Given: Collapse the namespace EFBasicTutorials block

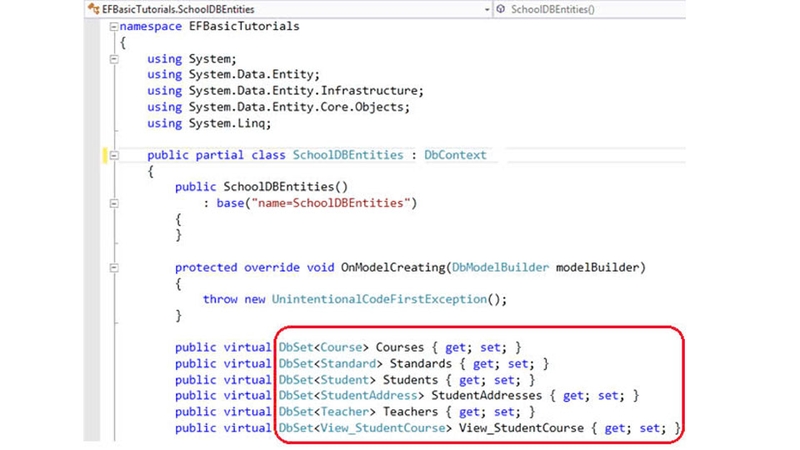Looking at the screenshot, I should [114, 27].
